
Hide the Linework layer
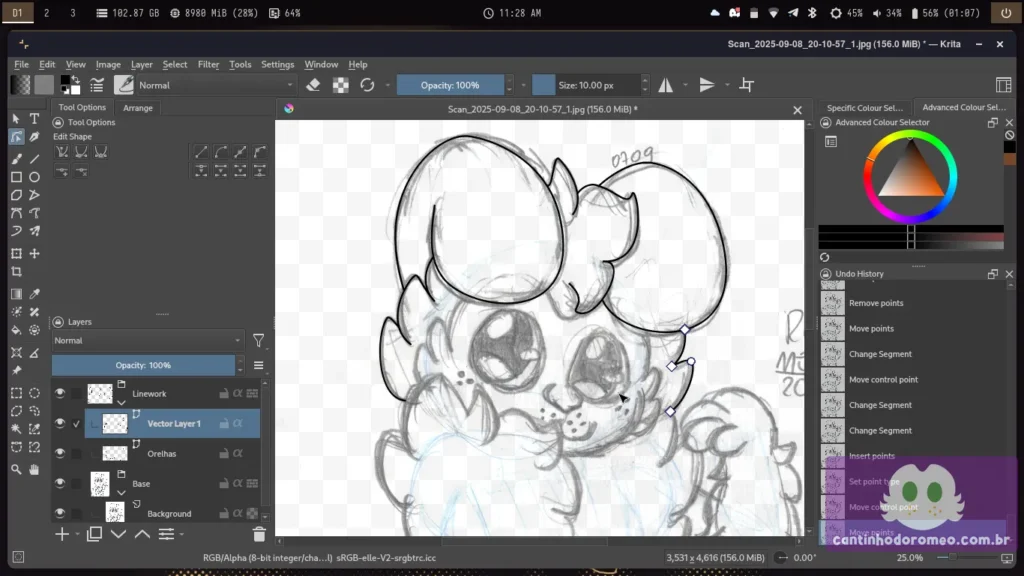coord(60,393)
